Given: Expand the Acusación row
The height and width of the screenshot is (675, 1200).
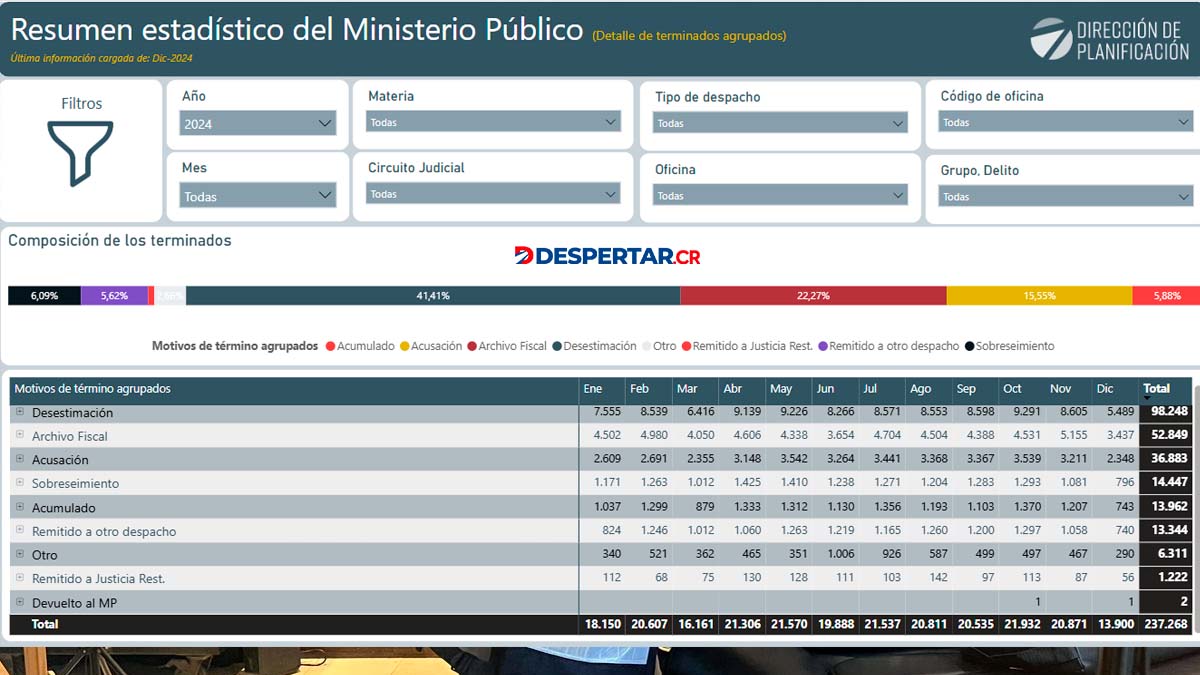Looking at the screenshot, I should [20, 459].
